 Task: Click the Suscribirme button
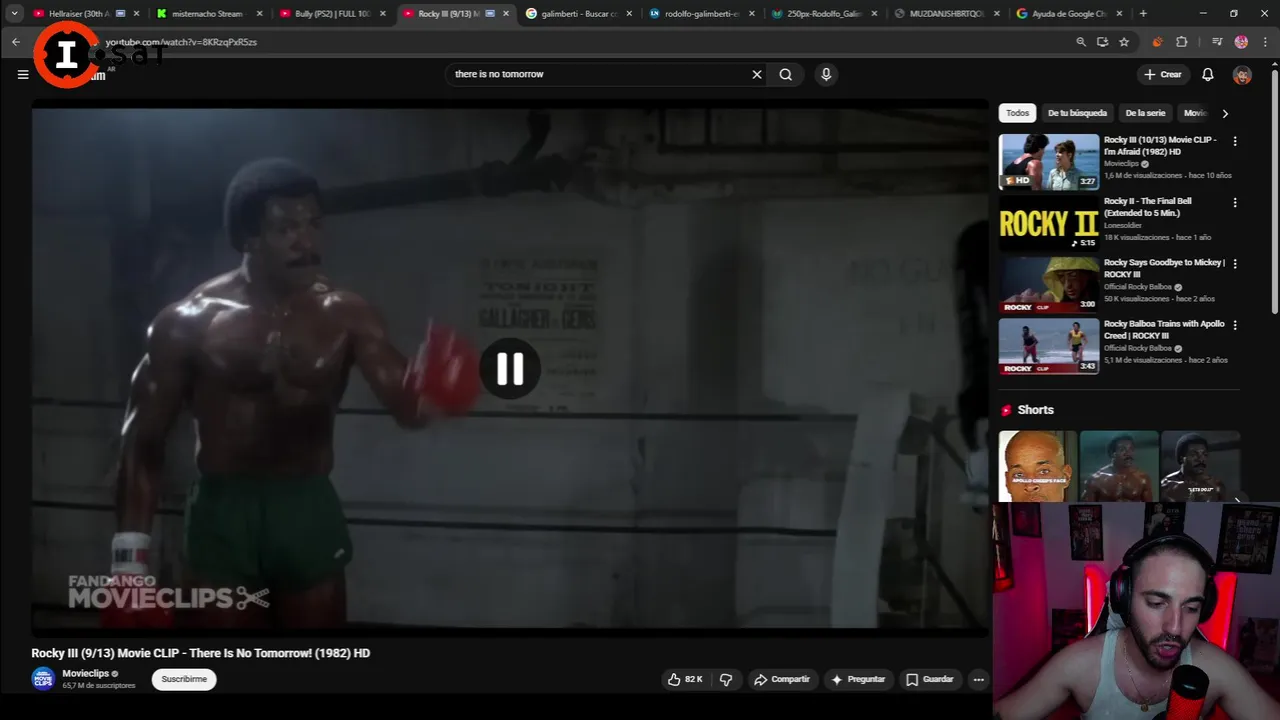pos(184,679)
